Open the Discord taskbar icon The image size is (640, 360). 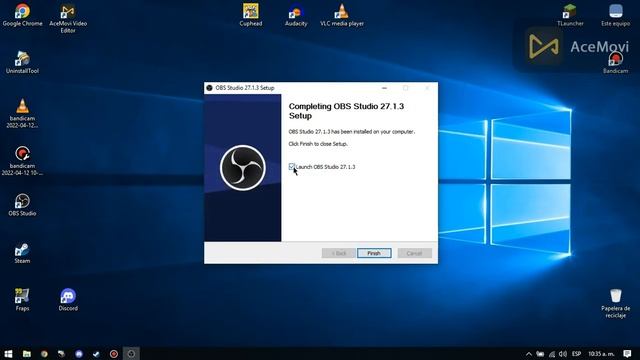79,353
